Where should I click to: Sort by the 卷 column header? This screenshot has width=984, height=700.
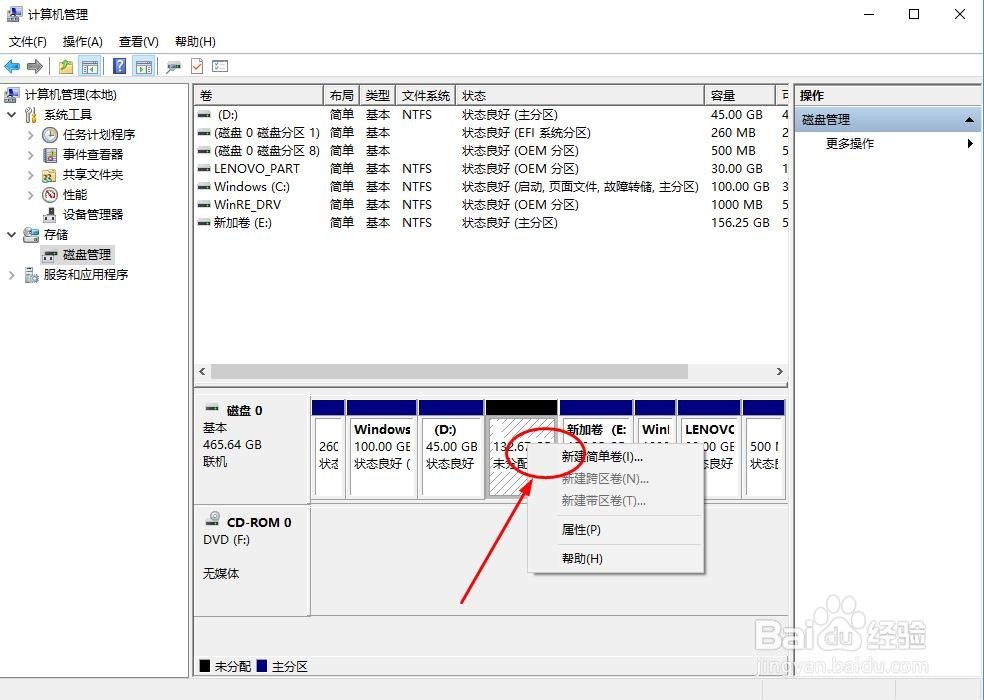[x=258, y=95]
